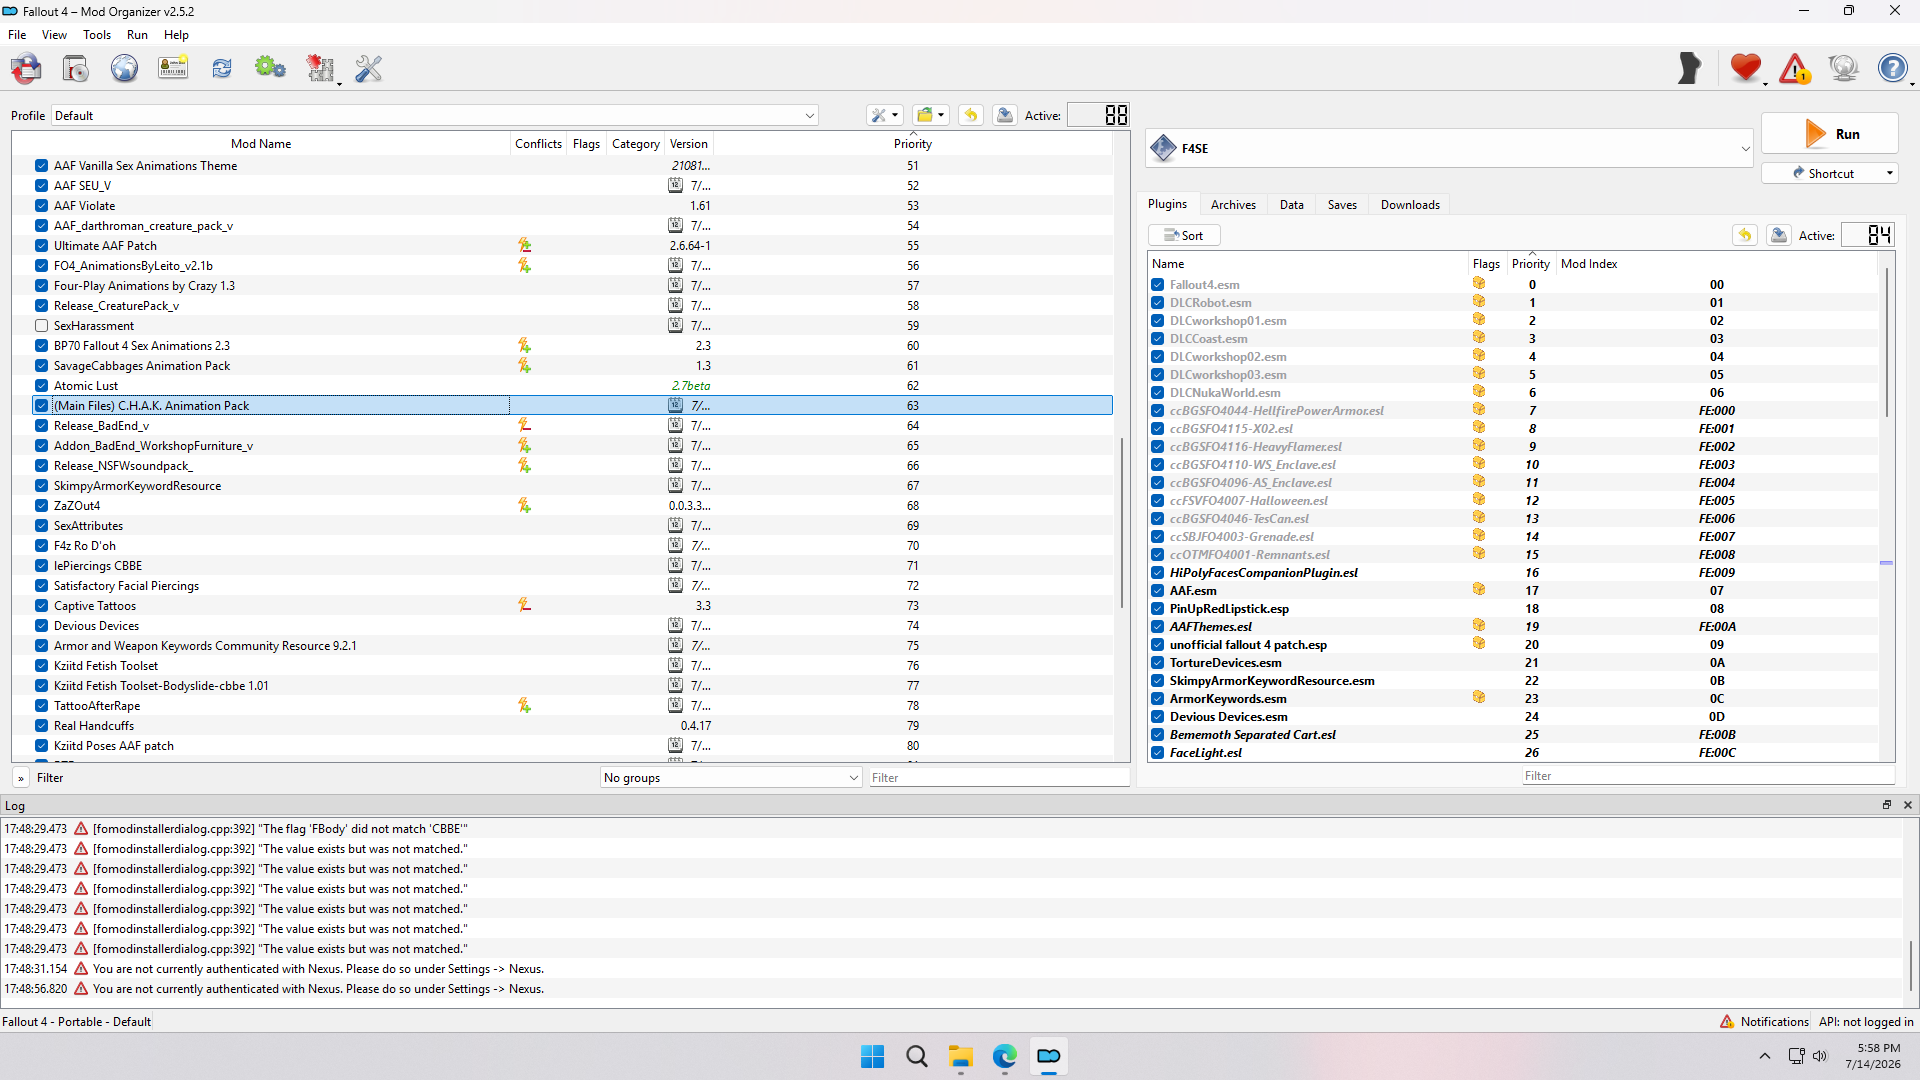Viewport: 1920px width, 1080px height.
Task: Open the File menu
Action: point(17,34)
